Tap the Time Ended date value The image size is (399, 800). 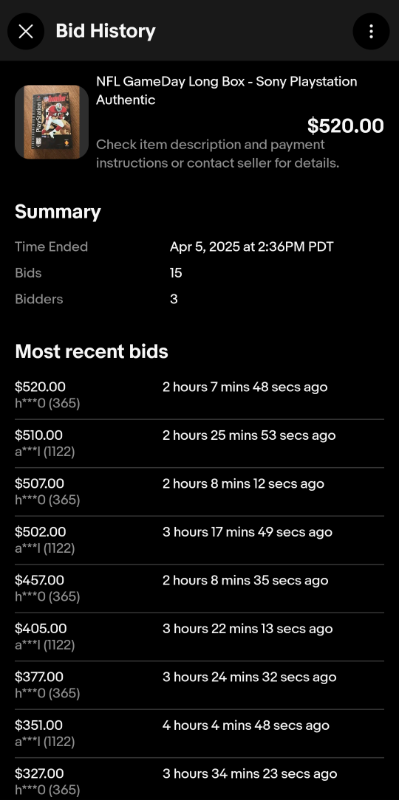(x=252, y=247)
